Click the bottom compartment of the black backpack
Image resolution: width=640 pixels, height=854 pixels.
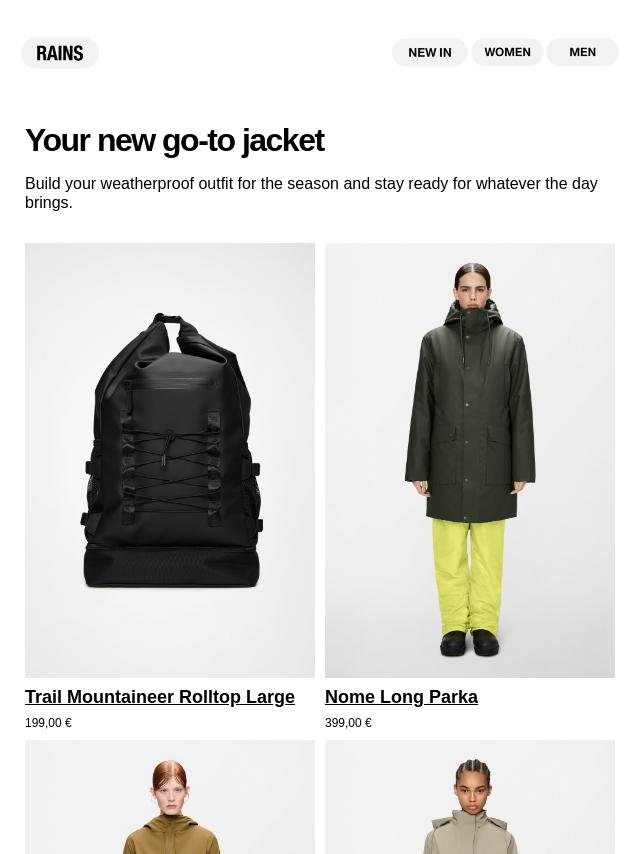pyautogui.click(x=171, y=565)
